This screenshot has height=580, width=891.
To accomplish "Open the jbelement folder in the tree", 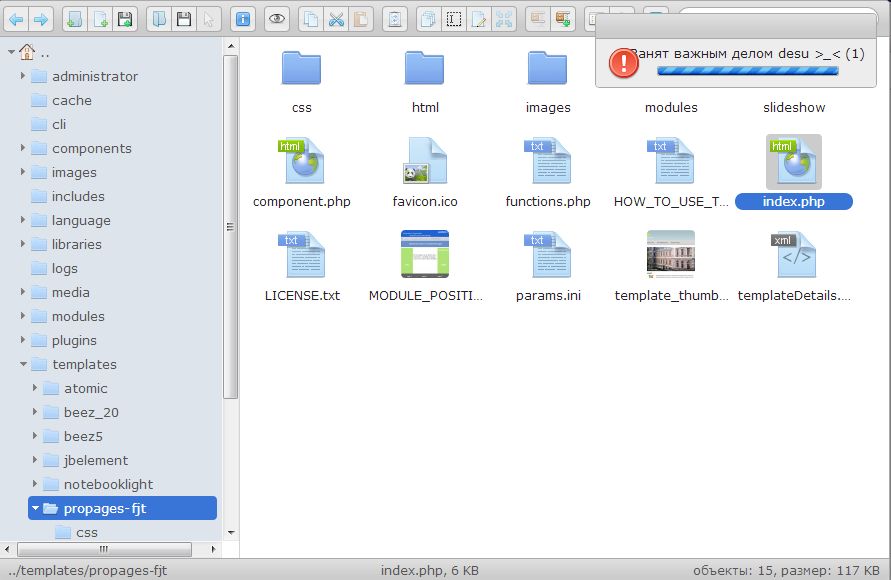I will point(86,460).
